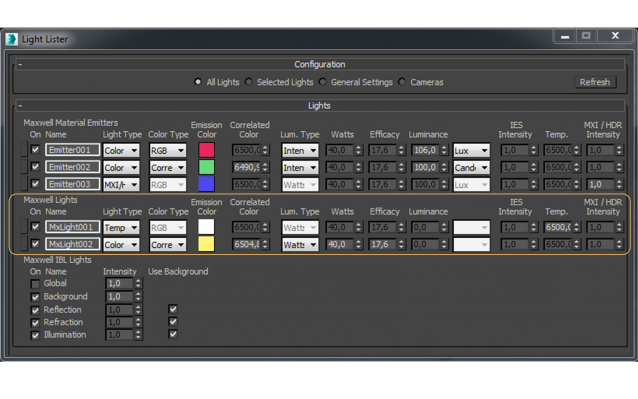
Task: Click the Refresh button
Action: (595, 82)
